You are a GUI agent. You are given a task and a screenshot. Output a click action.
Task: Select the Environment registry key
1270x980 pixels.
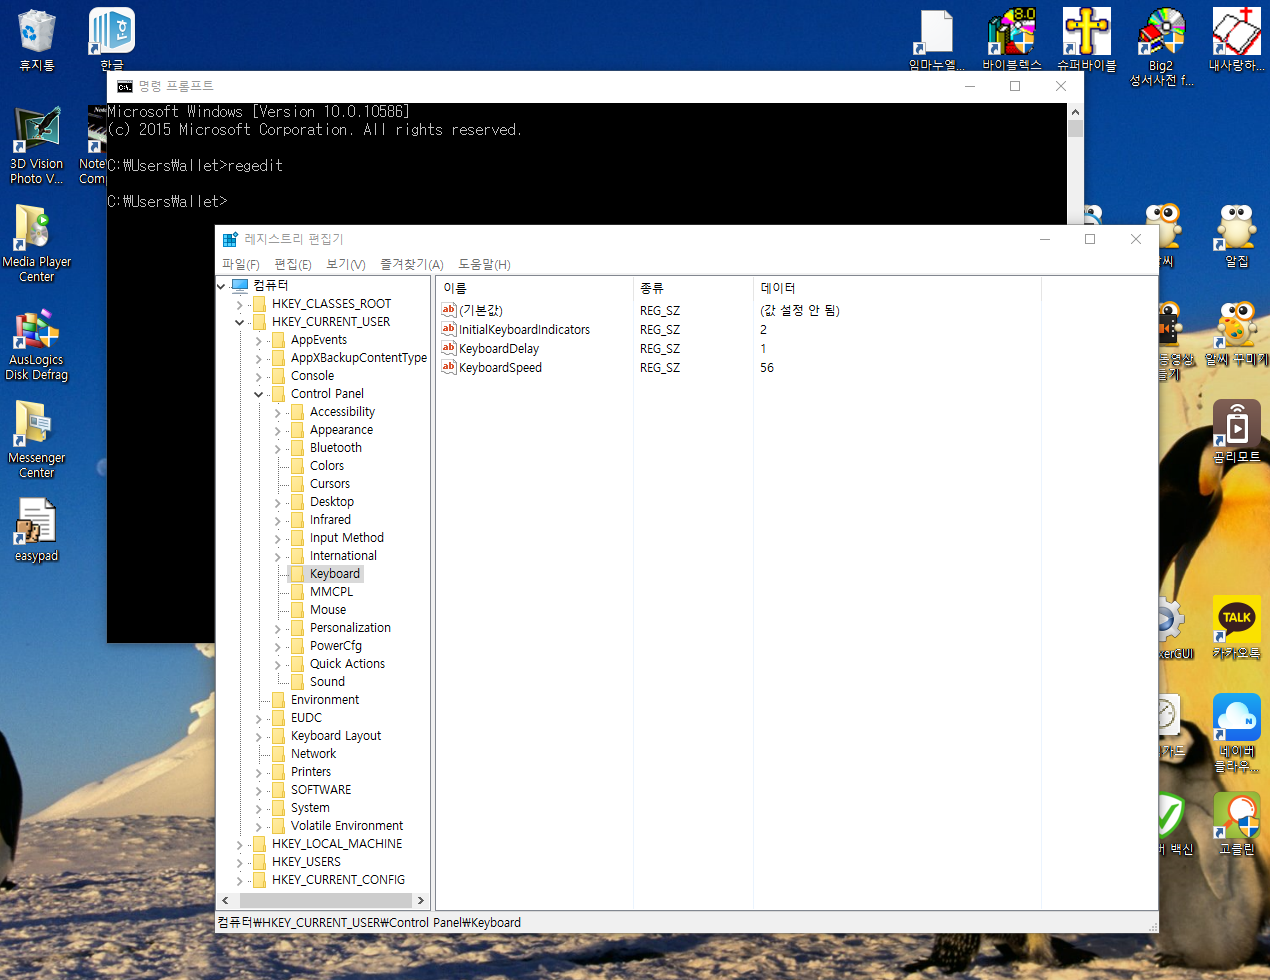pyautogui.click(x=325, y=700)
